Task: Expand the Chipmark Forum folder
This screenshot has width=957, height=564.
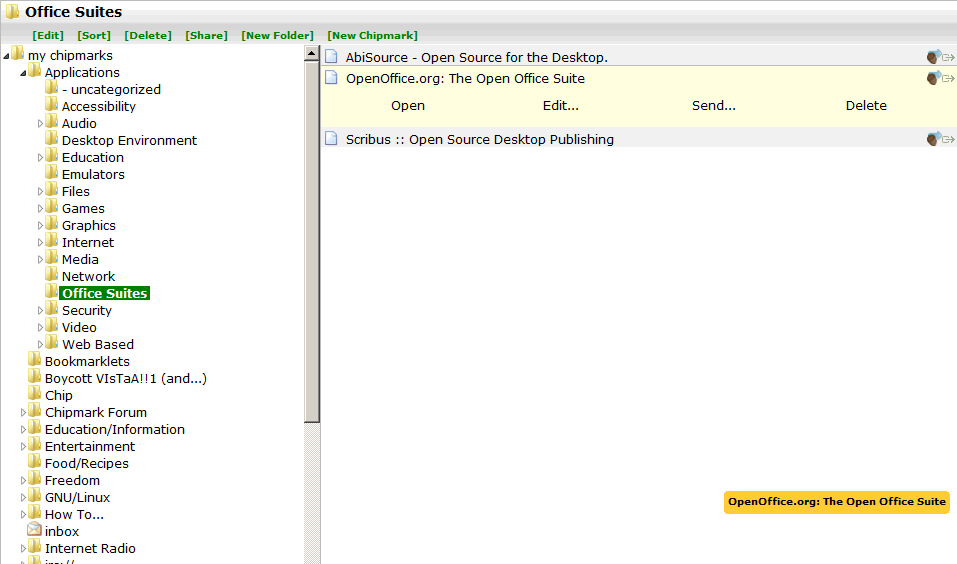Action: pos(23,413)
